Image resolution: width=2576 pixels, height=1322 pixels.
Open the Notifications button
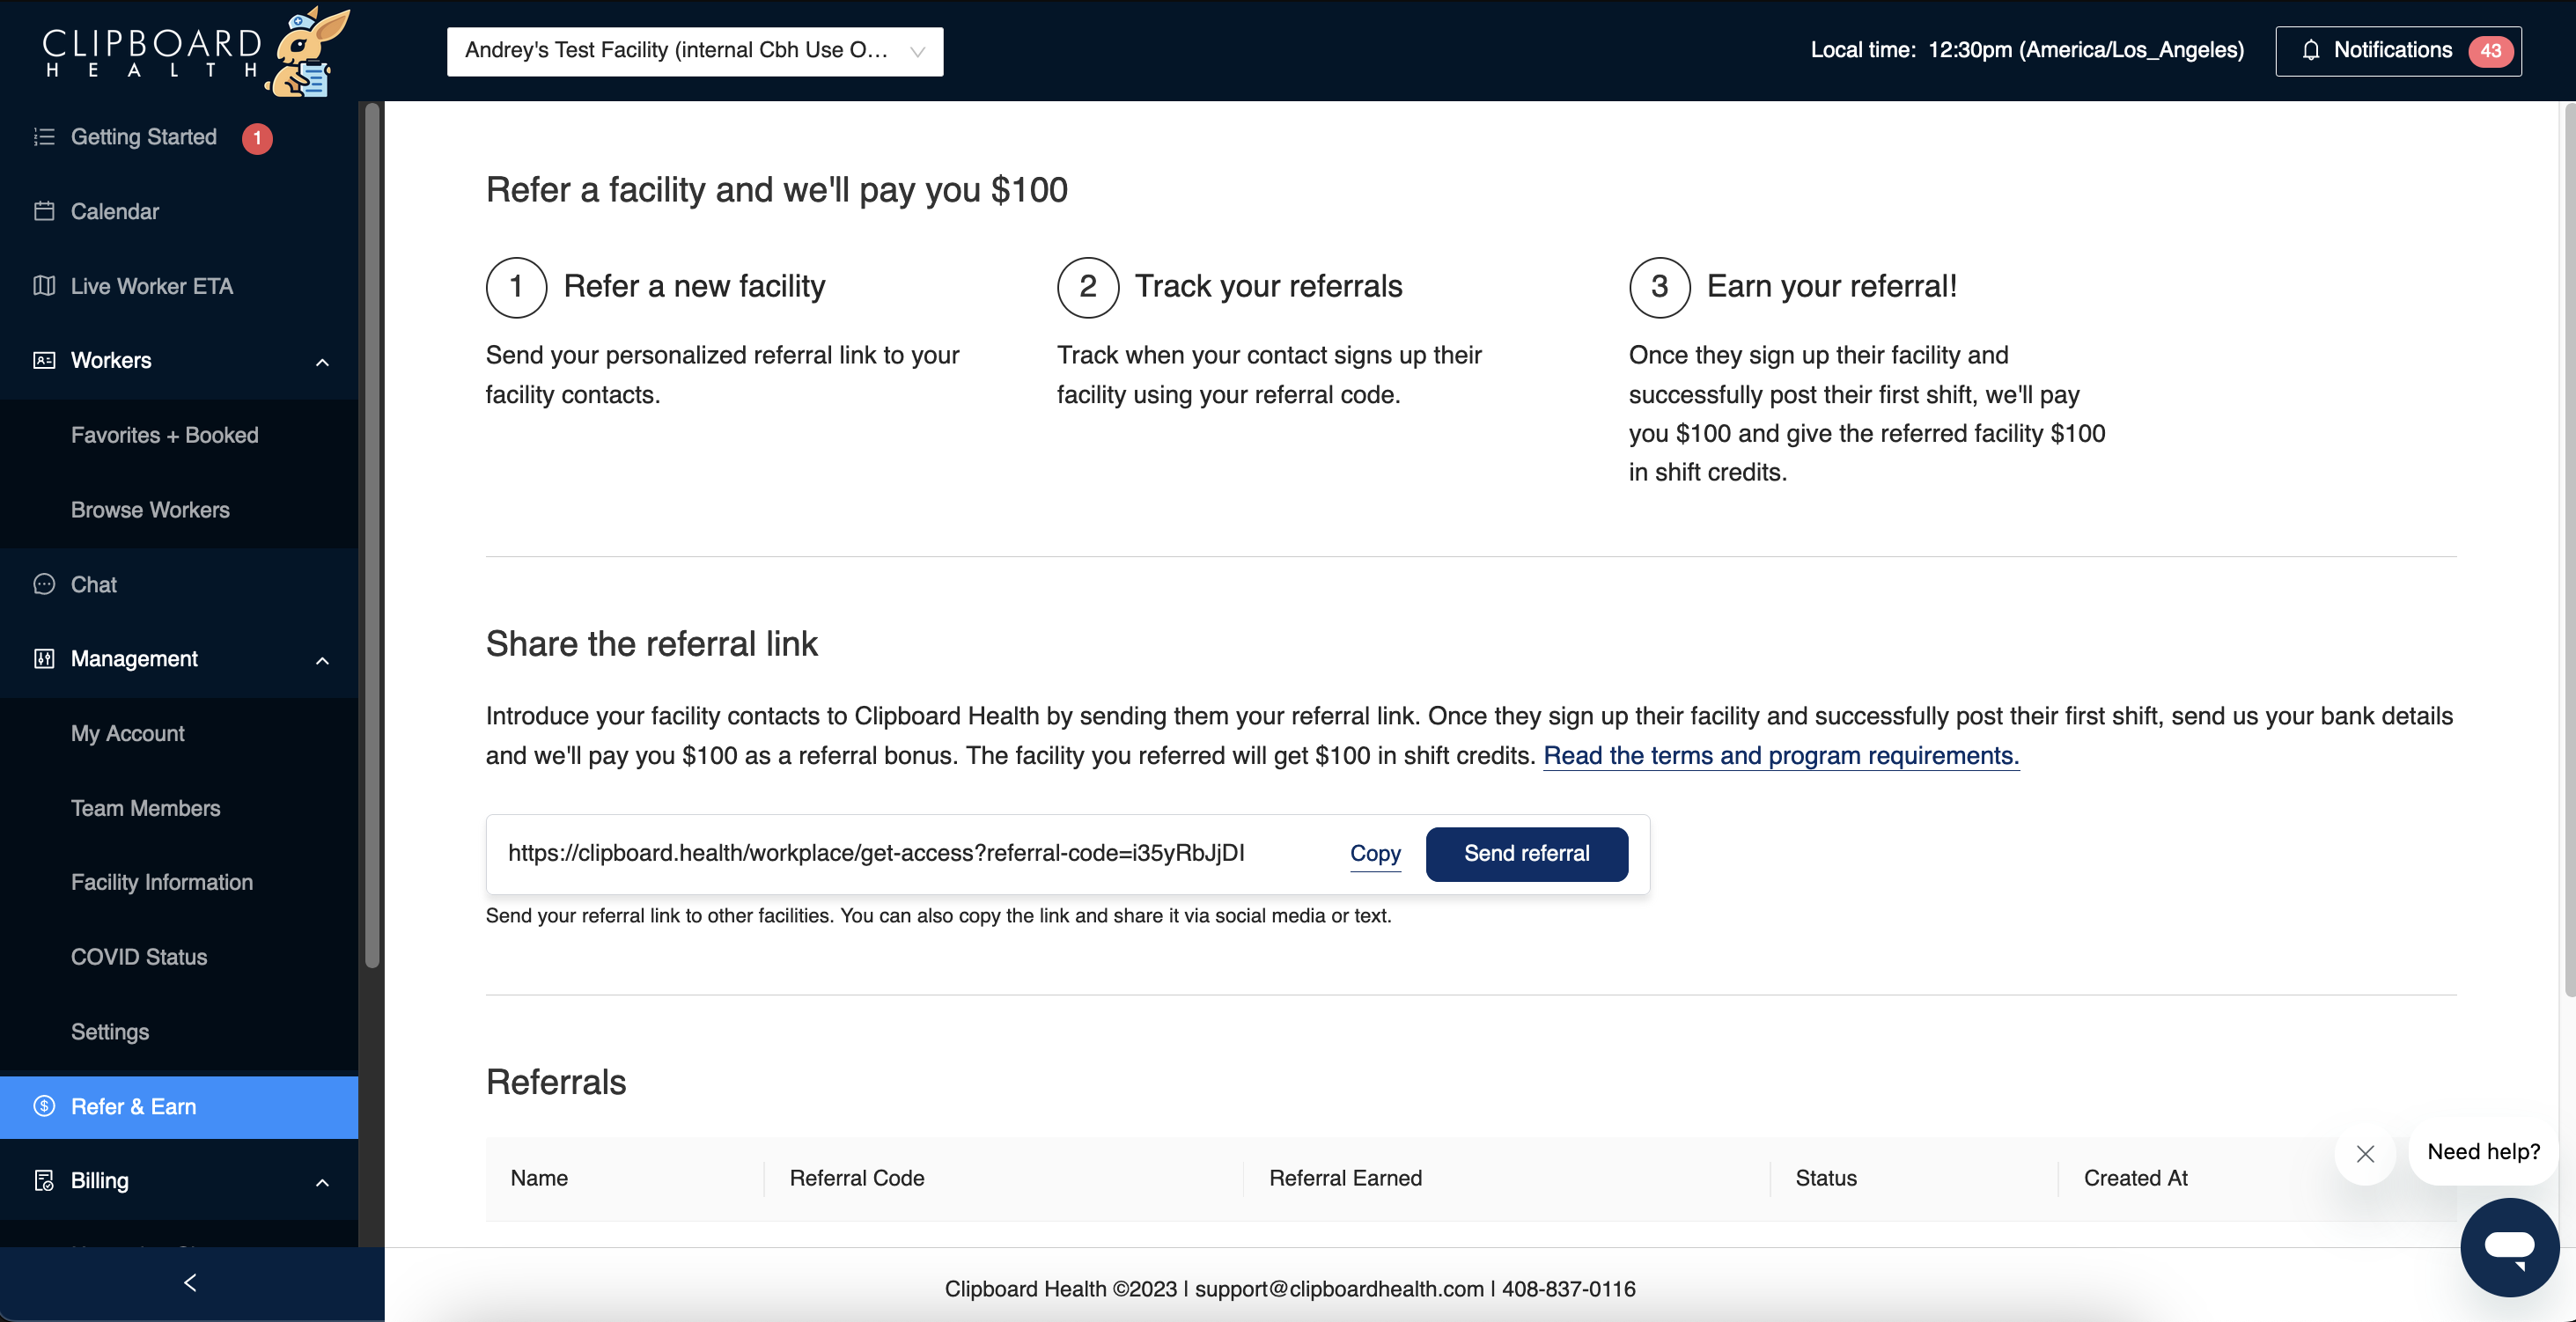pos(2398,51)
